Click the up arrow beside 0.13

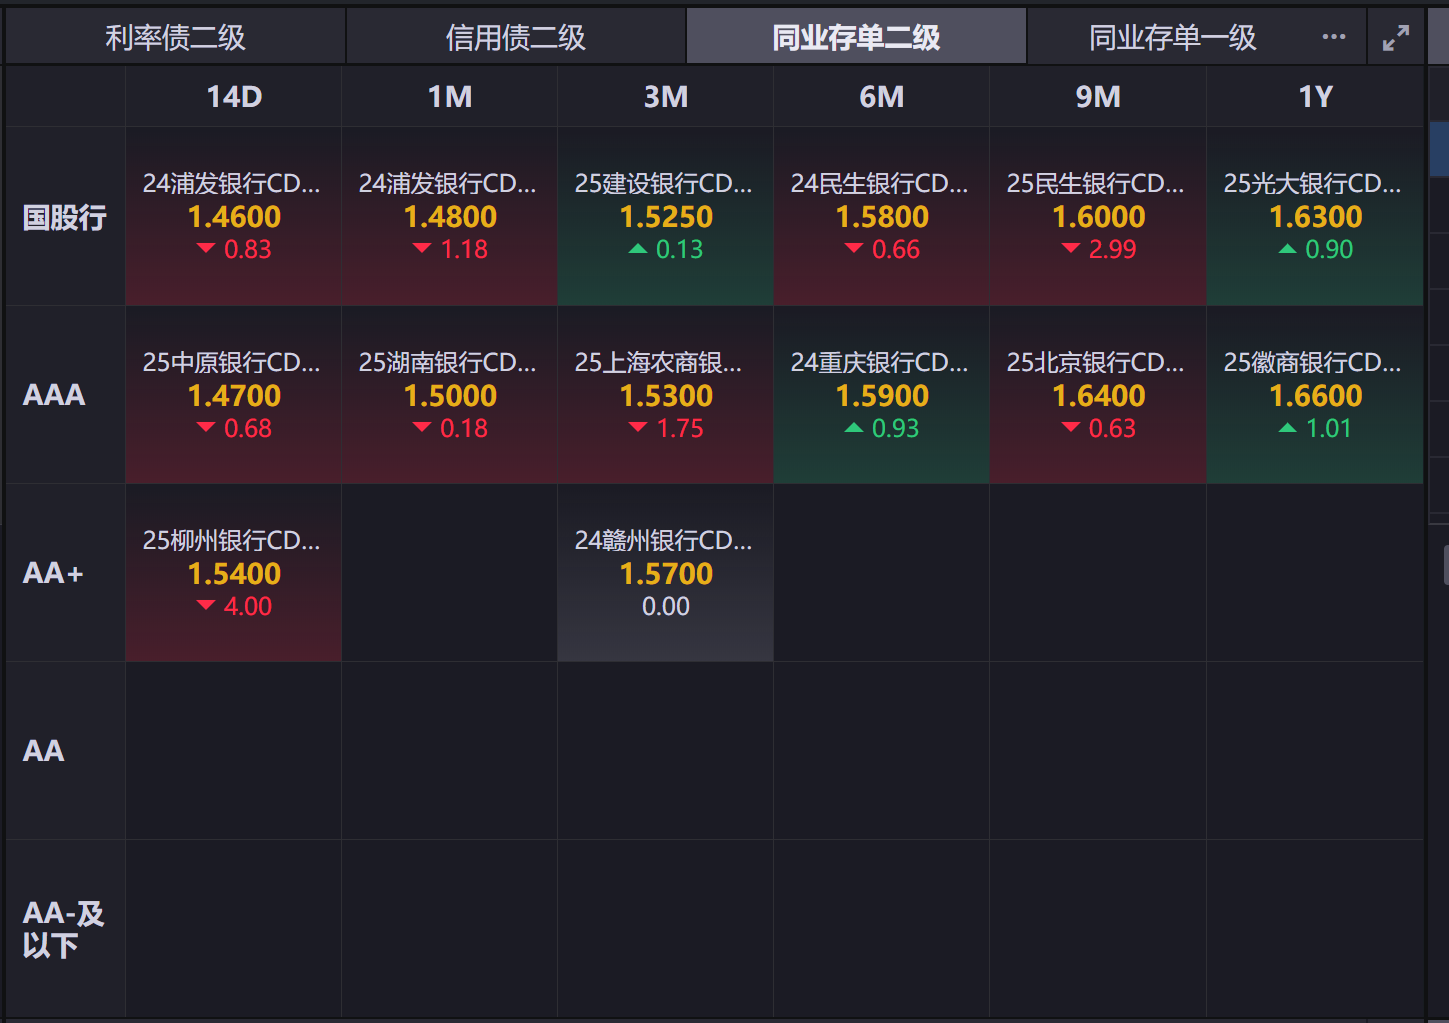pyautogui.click(x=638, y=249)
